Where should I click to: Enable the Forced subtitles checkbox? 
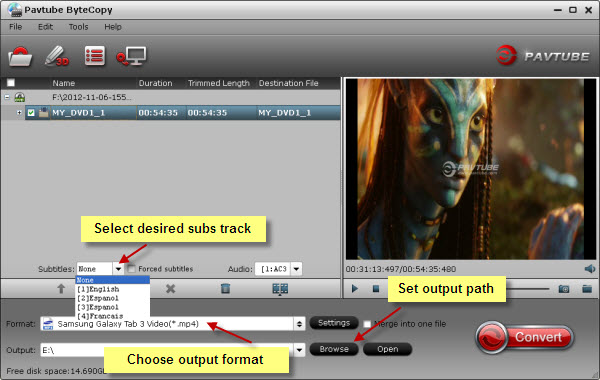point(131,269)
